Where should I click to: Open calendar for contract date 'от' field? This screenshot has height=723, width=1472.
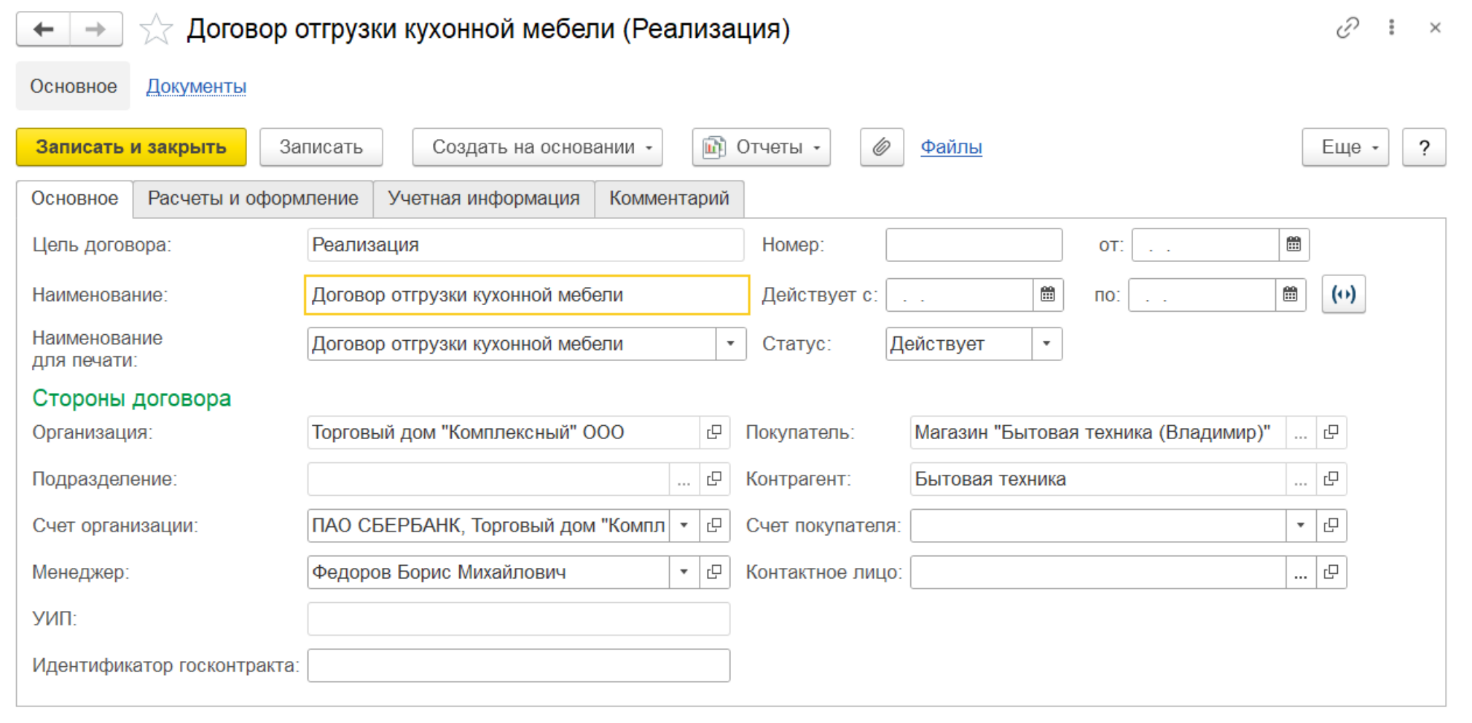point(1293,244)
